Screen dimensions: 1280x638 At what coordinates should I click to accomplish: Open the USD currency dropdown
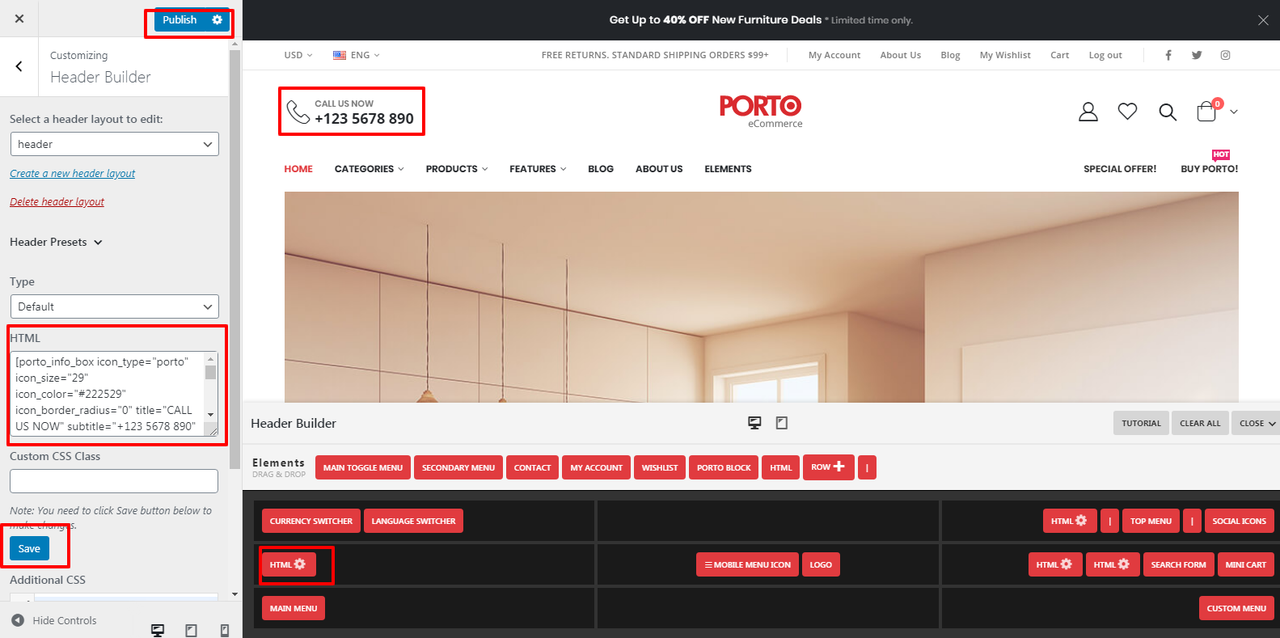(x=298, y=55)
